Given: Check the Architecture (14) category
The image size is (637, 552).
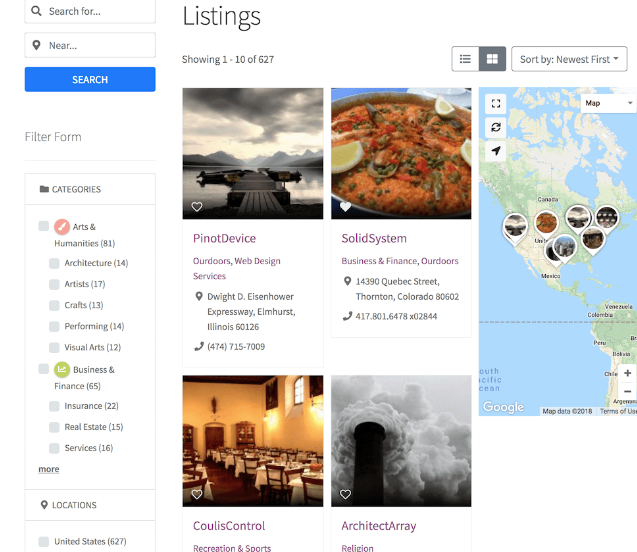Looking at the screenshot, I should [x=54, y=263].
